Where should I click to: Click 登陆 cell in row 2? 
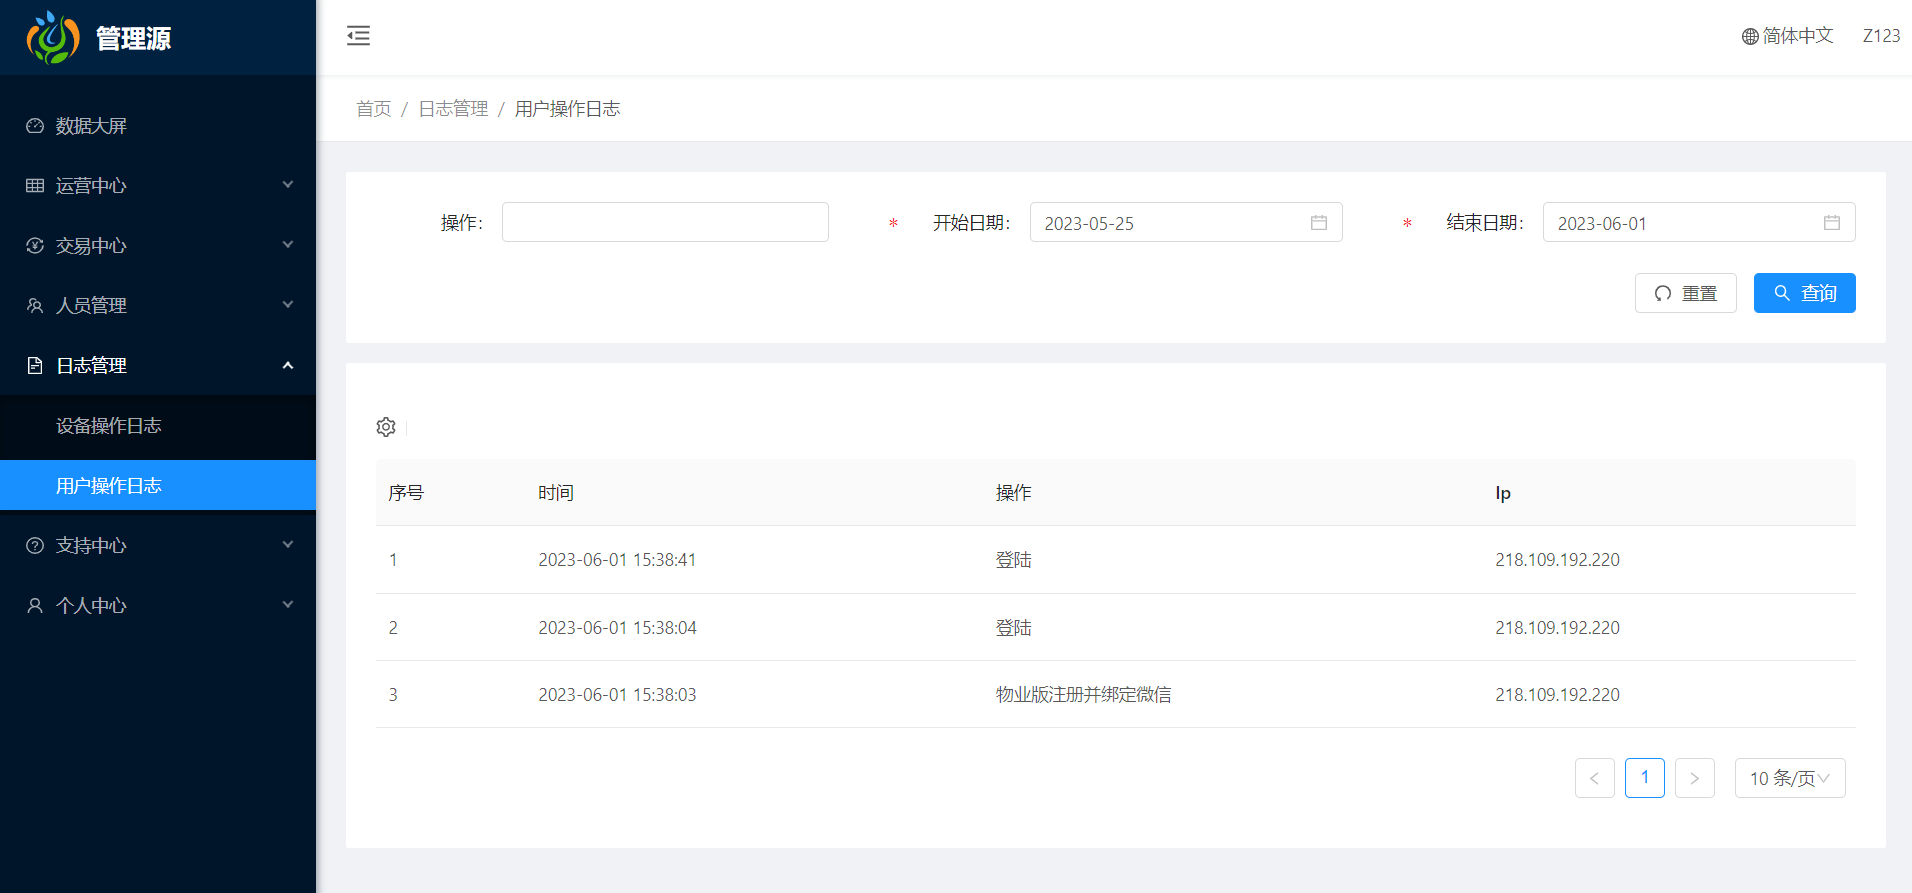pyautogui.click(x=1013, y=628)
